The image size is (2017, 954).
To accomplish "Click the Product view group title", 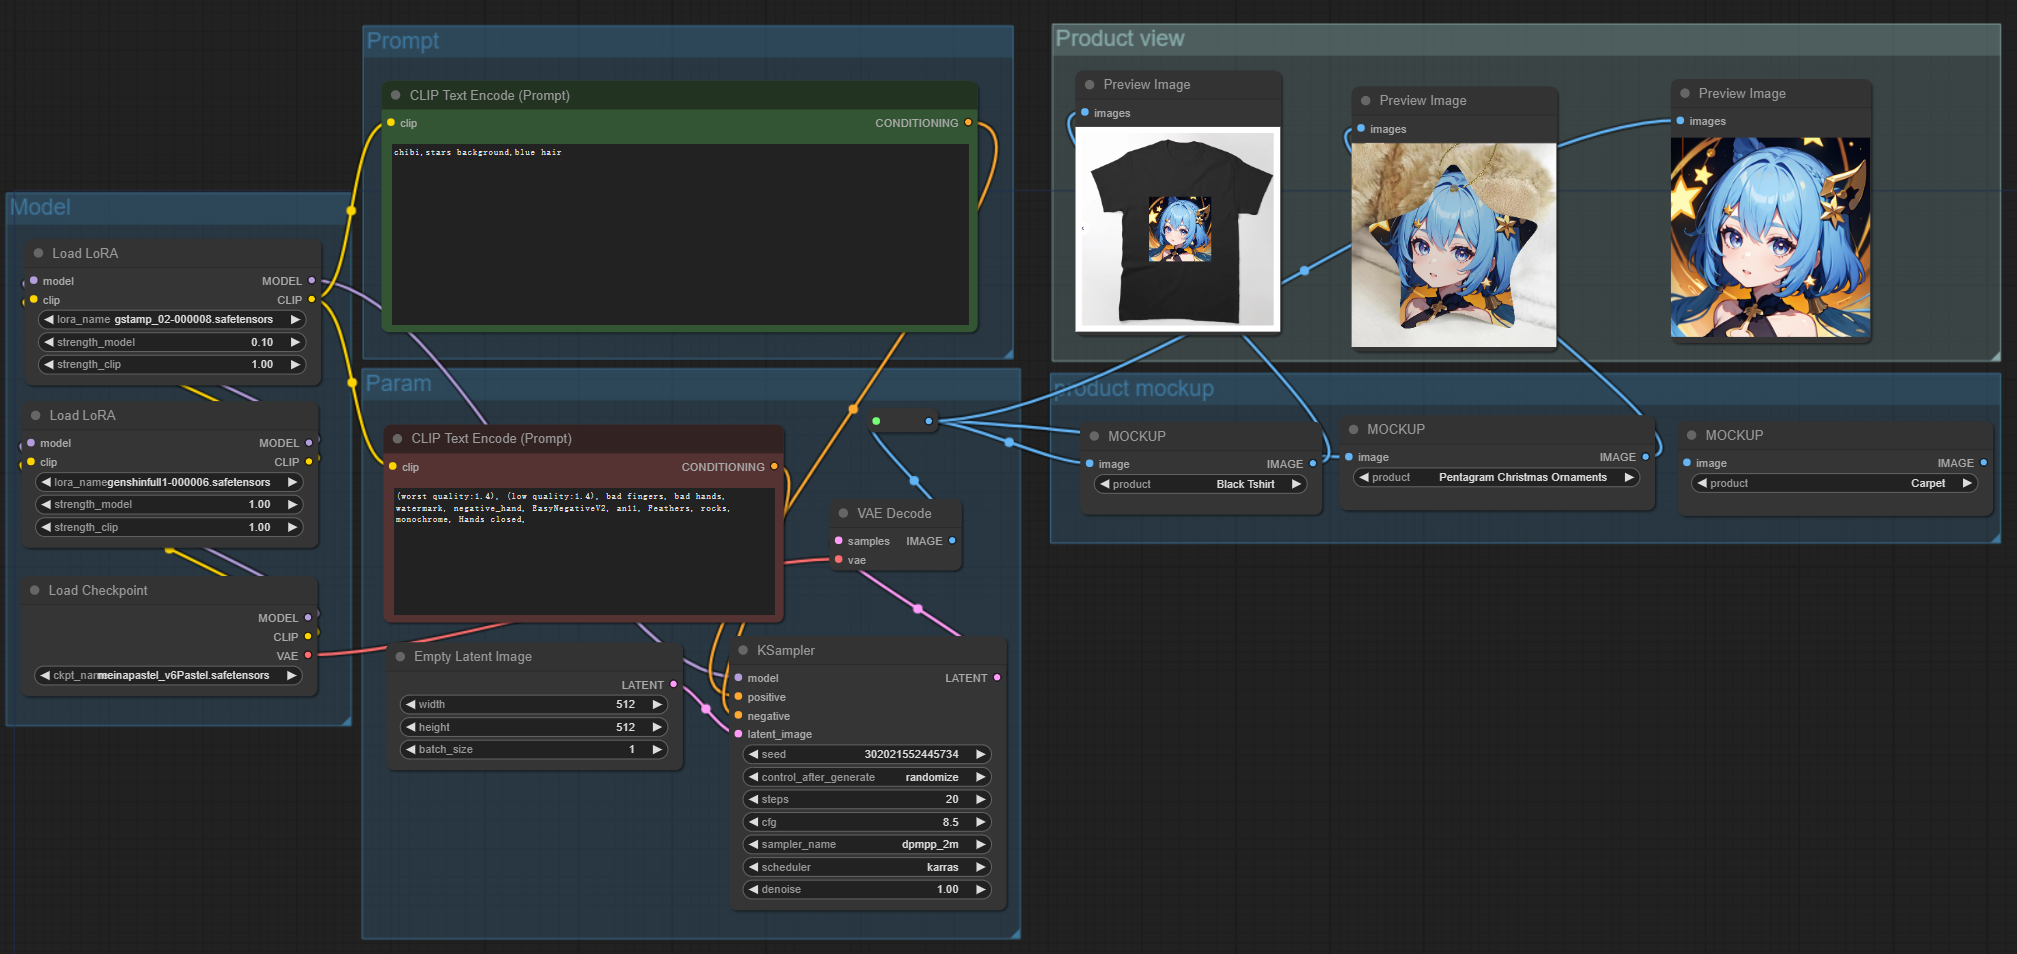I will point(1120,39).
